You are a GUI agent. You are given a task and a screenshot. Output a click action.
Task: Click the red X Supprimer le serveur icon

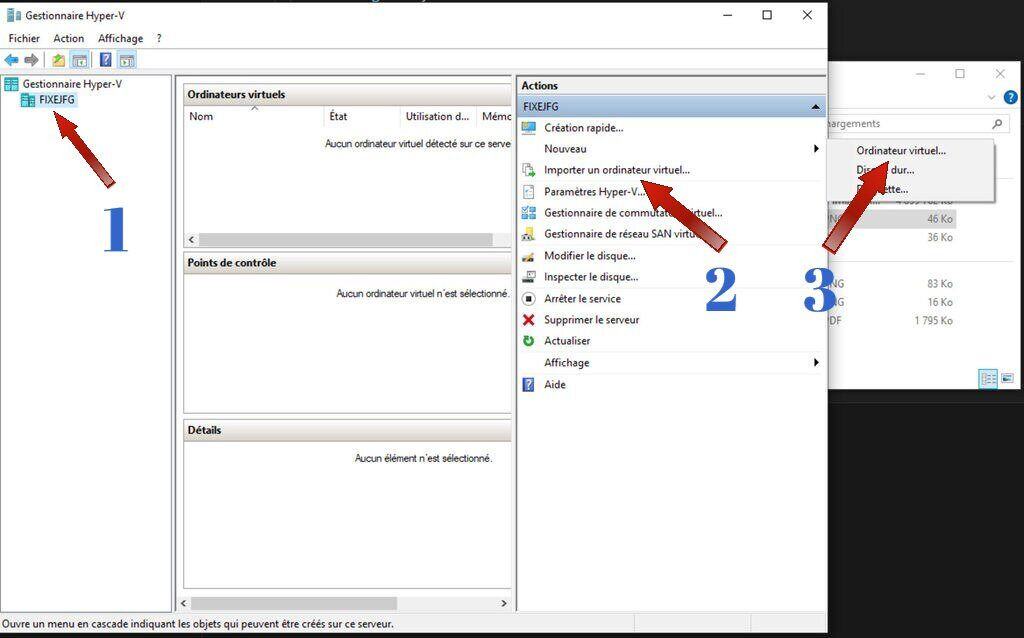click(x=529, y=319)
